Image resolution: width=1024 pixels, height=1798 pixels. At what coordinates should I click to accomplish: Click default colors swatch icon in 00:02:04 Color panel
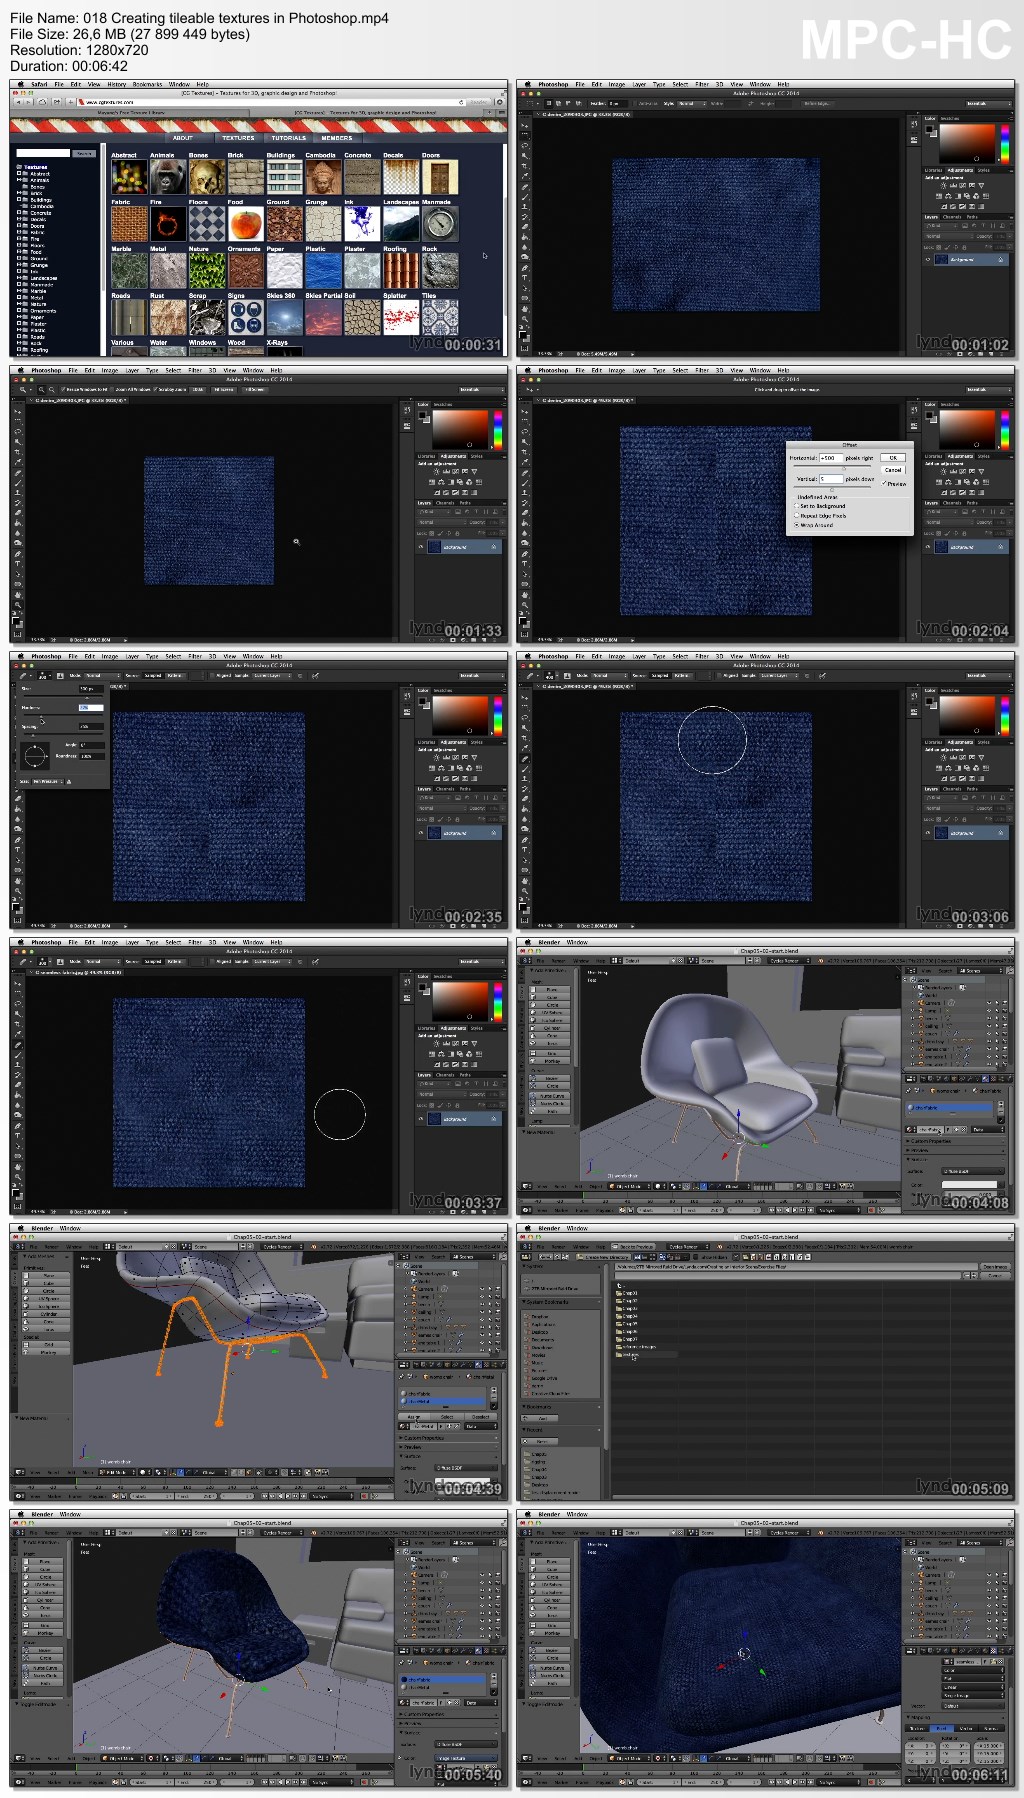click(931, 417)
